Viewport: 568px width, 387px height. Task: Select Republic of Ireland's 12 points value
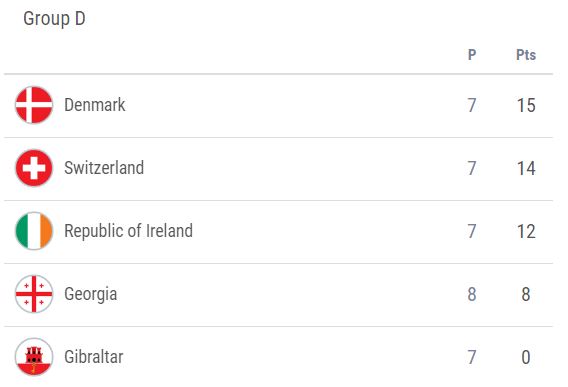(x=526, y=232)
